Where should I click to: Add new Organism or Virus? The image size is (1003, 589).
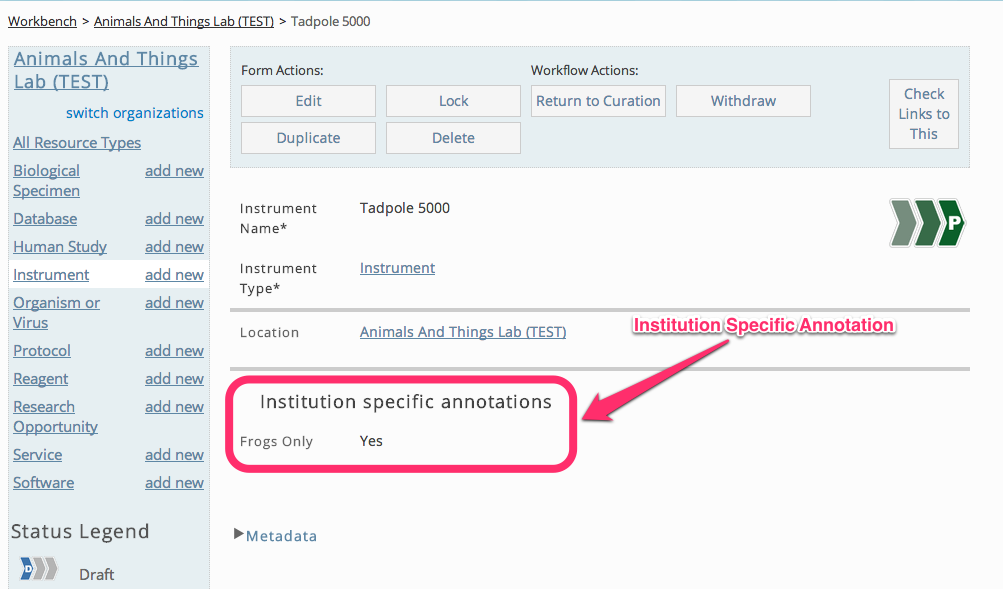(174, 303)
